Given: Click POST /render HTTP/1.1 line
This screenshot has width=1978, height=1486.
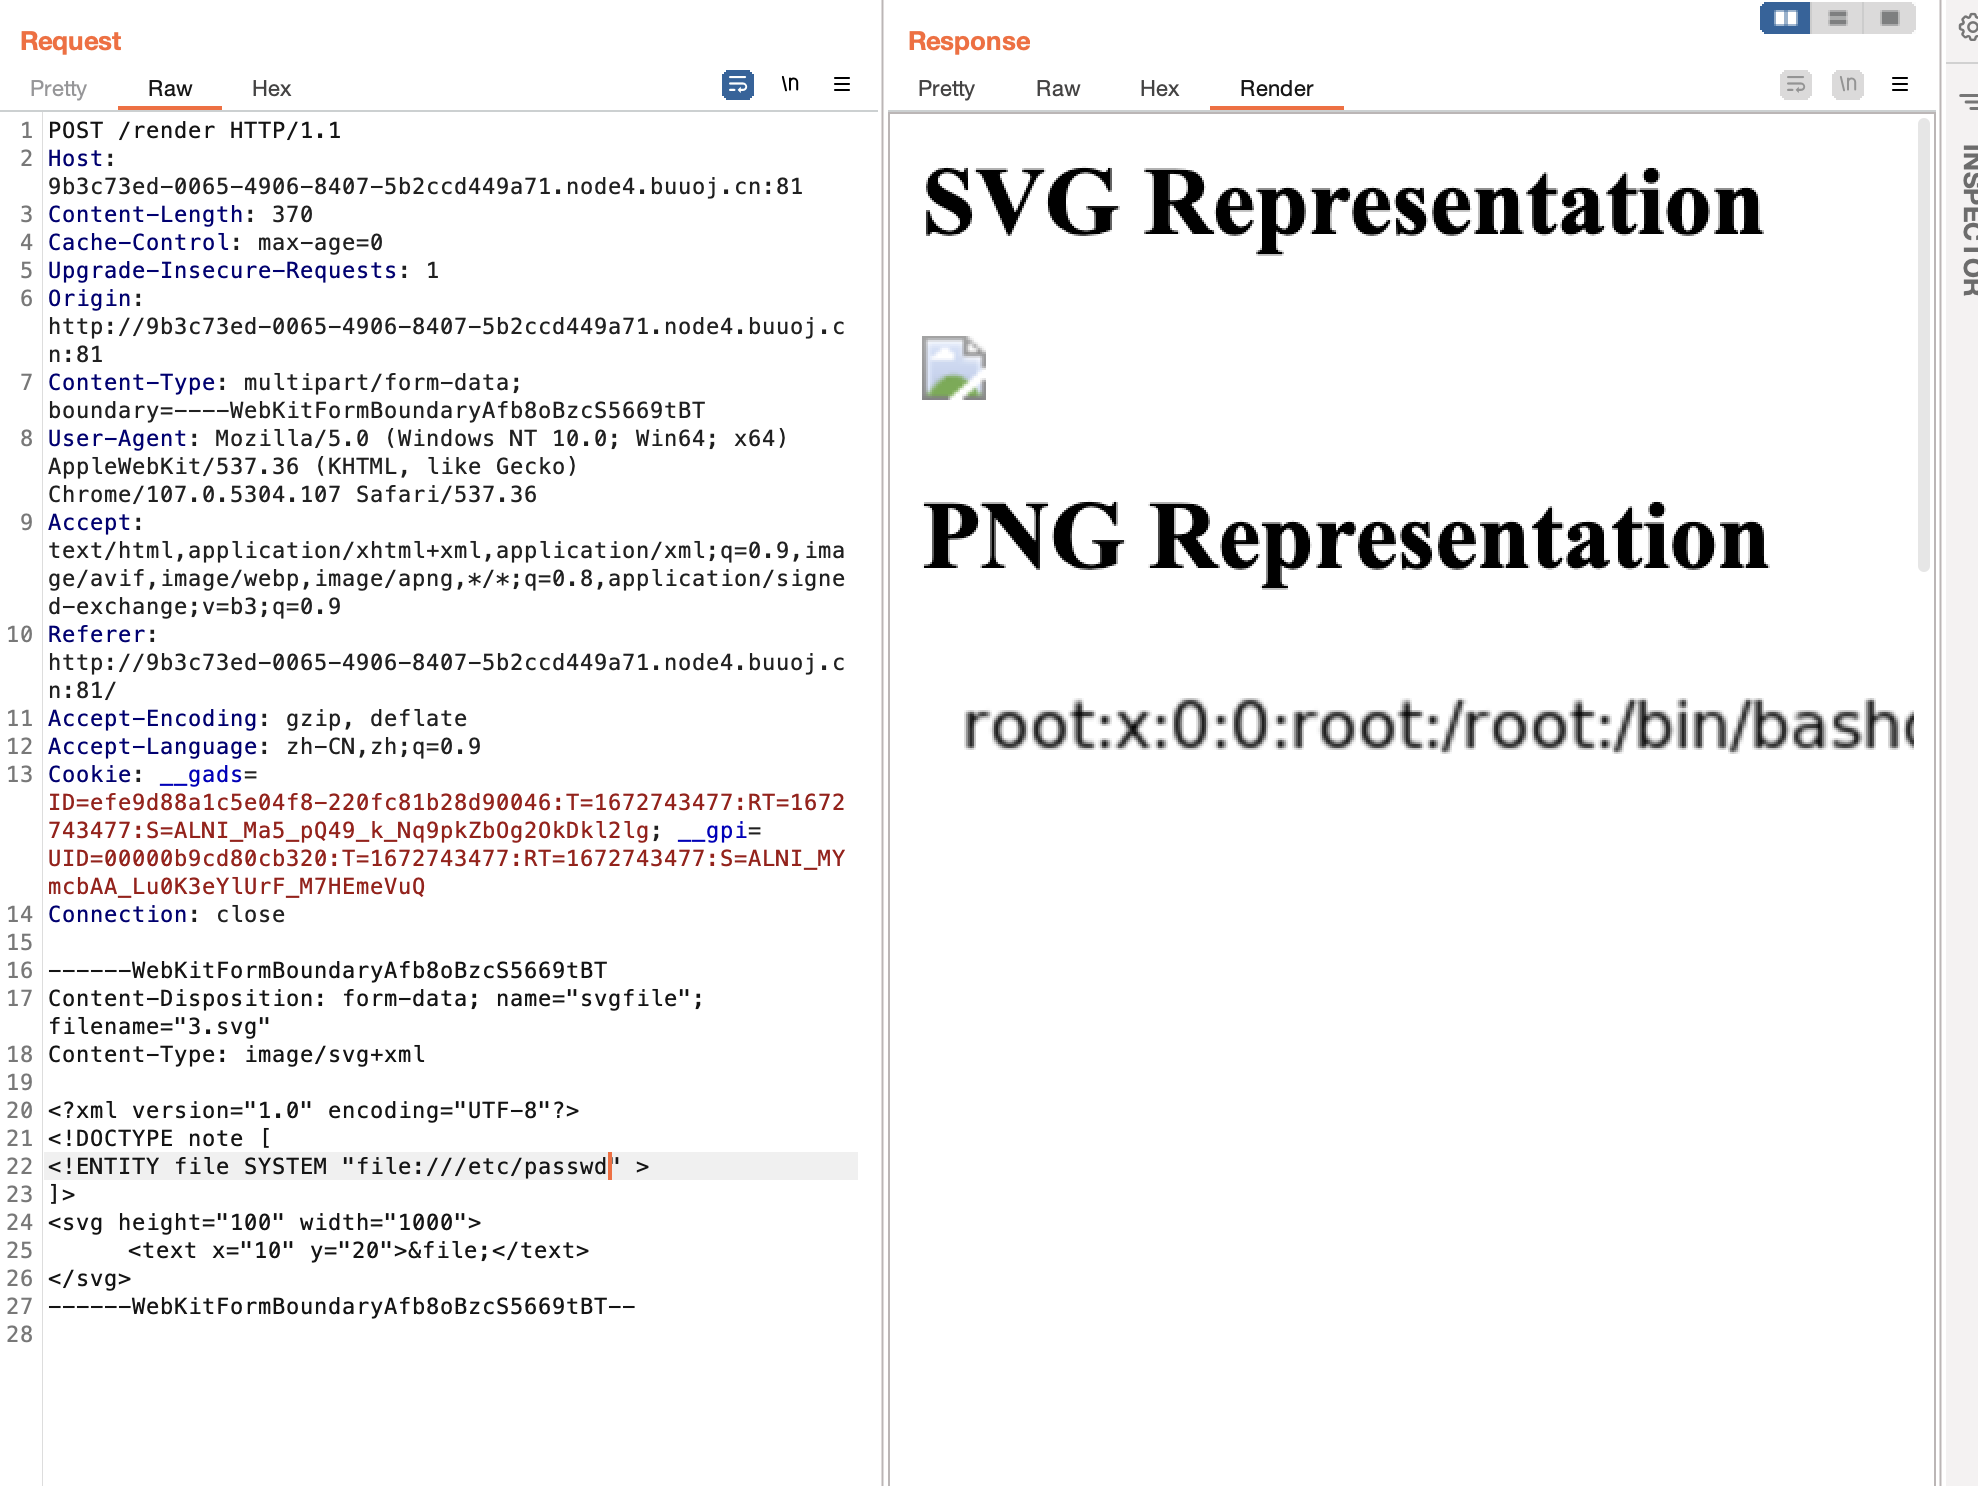Looking at the screenshot, I should (x=195, y=130).
